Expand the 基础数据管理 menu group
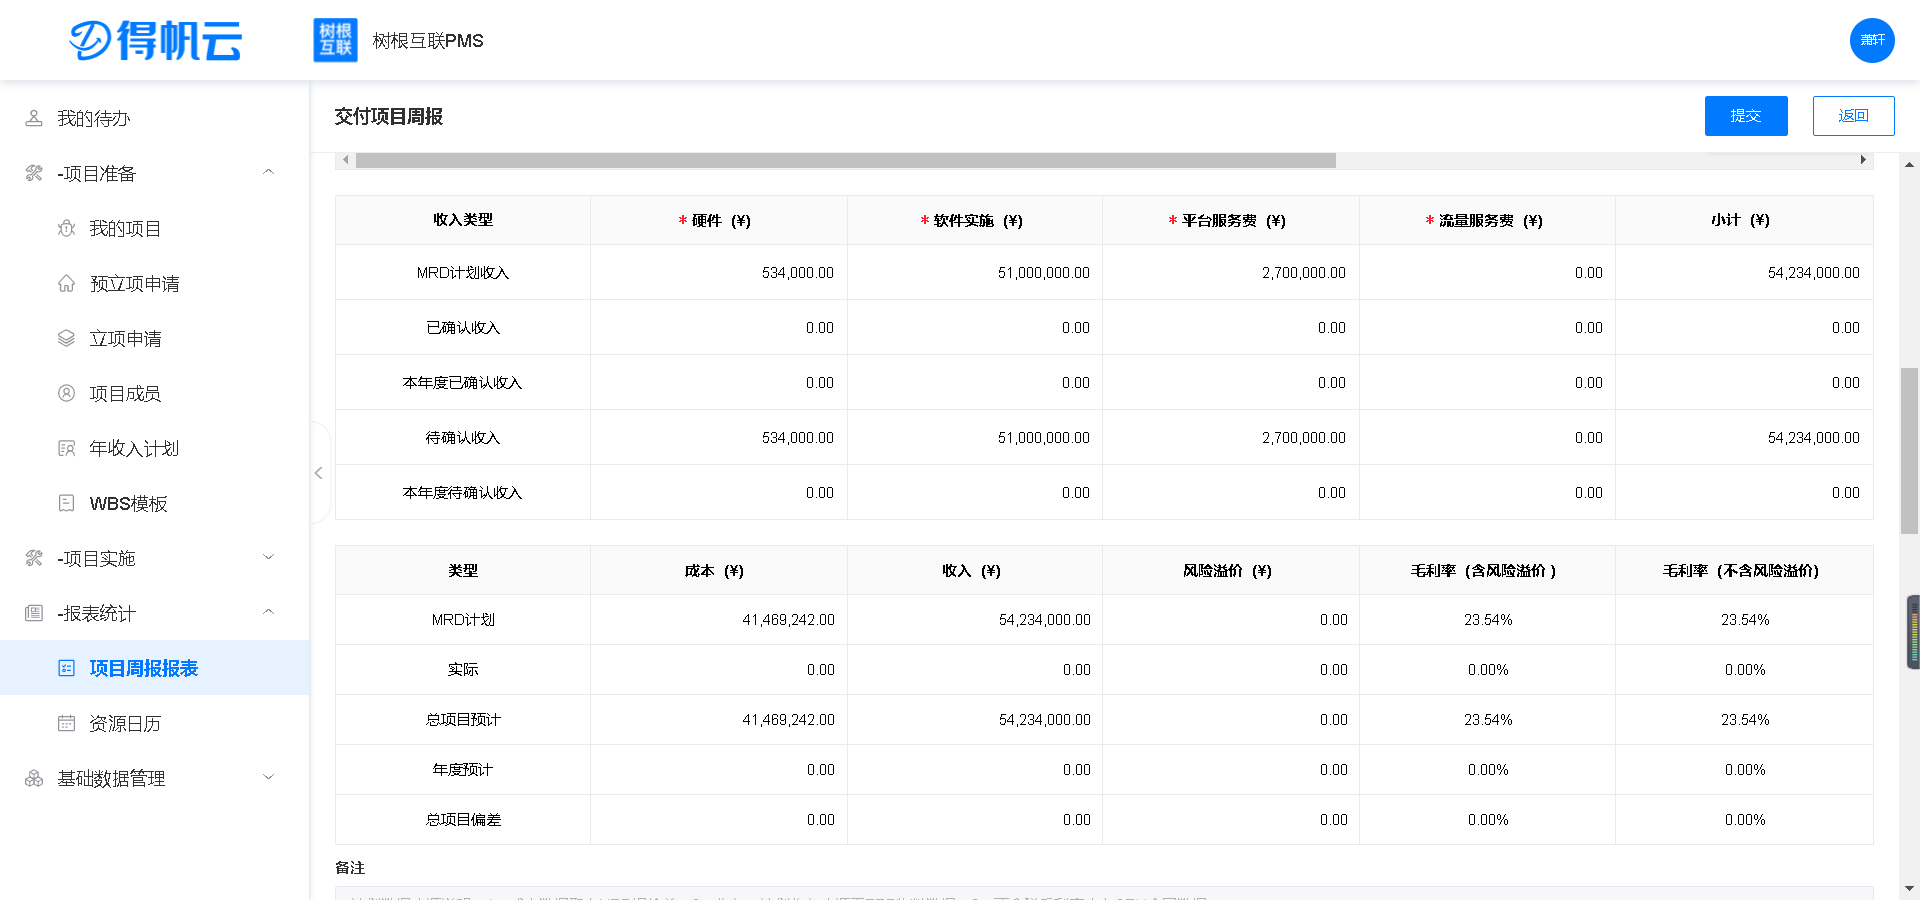This screenshot has width=1920, height=900. click(x=268, y=777)
